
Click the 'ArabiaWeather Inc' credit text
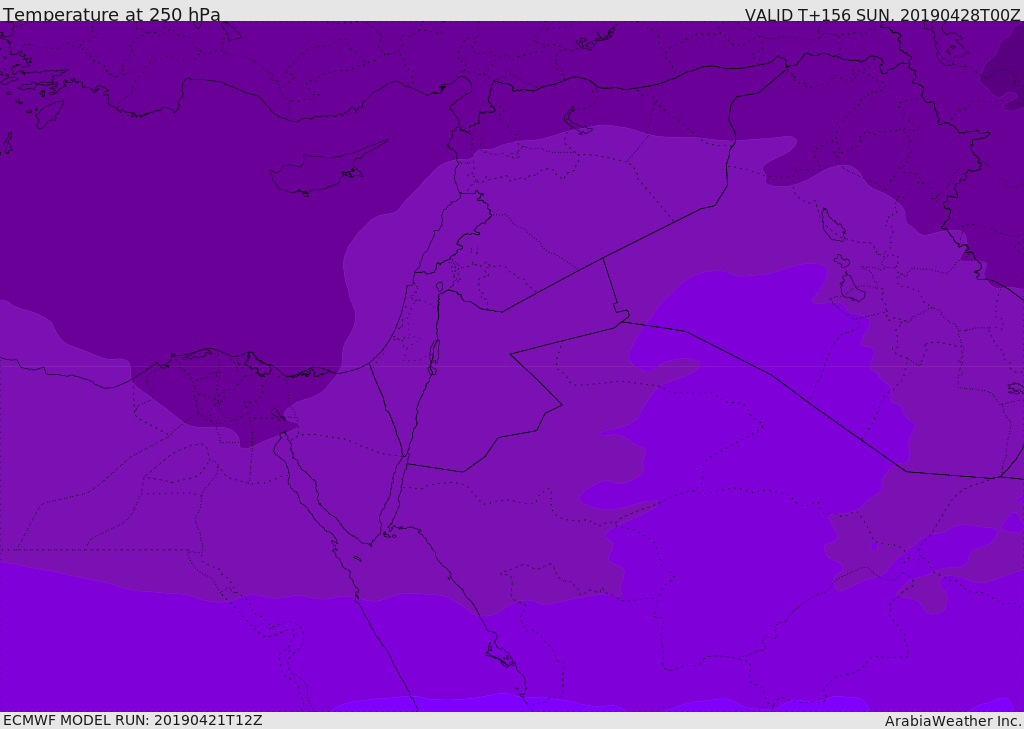coord(953,721)
